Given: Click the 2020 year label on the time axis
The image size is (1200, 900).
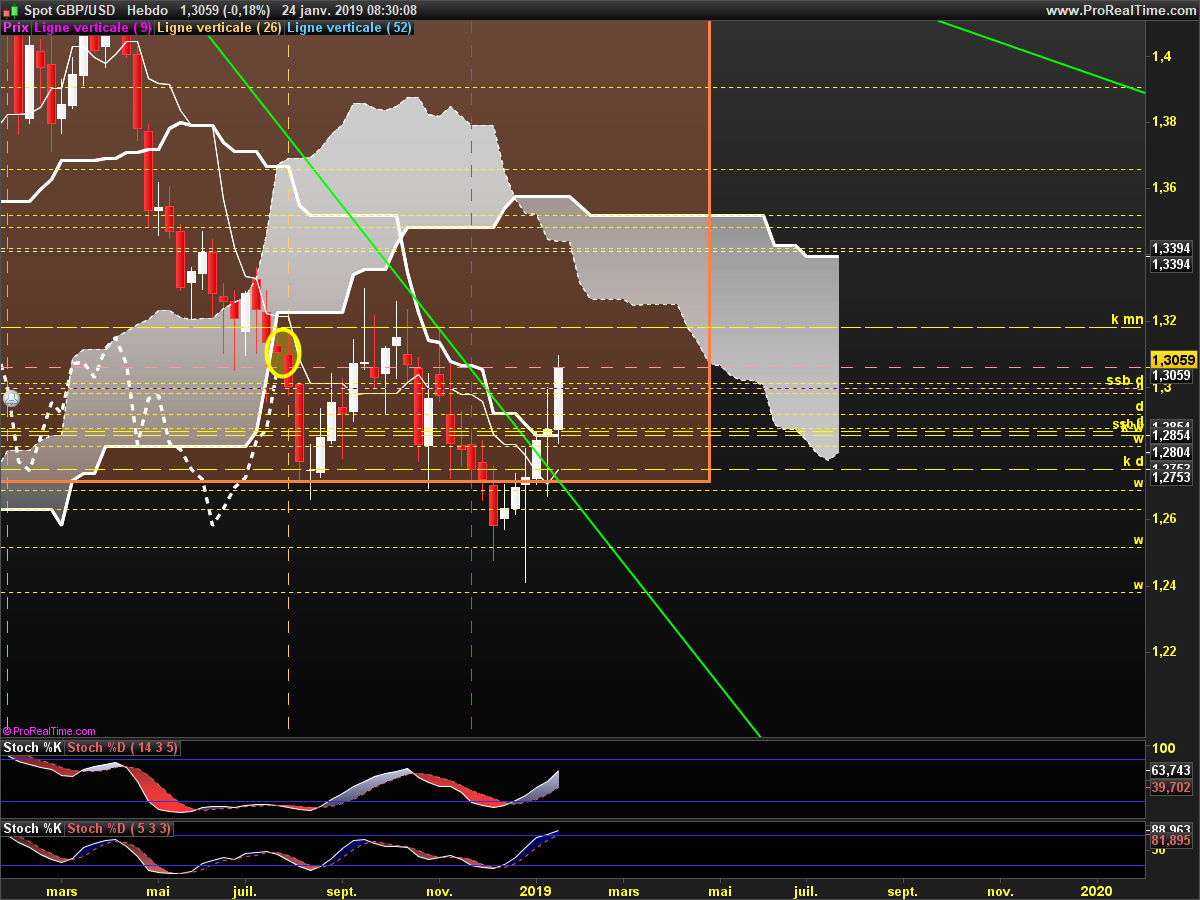Looking at the screenshot, I should (x=1097, y=890).
